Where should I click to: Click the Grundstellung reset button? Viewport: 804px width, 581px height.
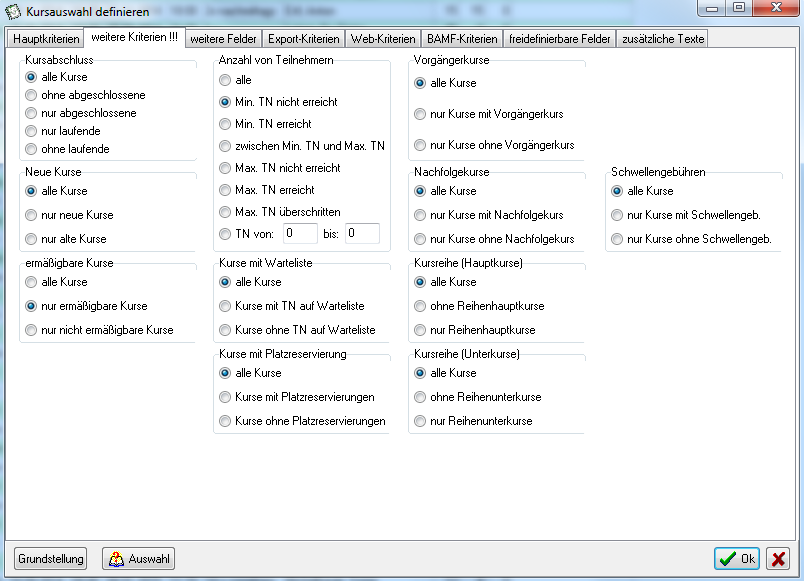(50, 558)
